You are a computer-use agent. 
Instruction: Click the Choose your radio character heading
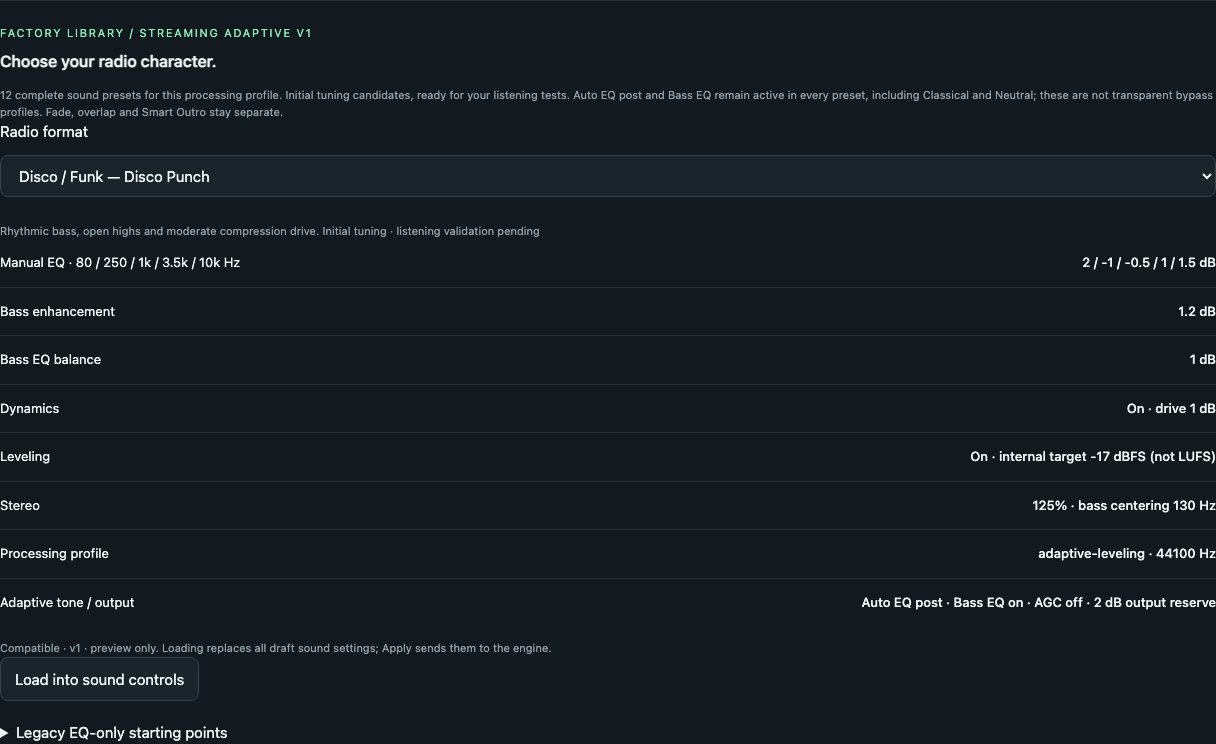click(x=108, y=62)
